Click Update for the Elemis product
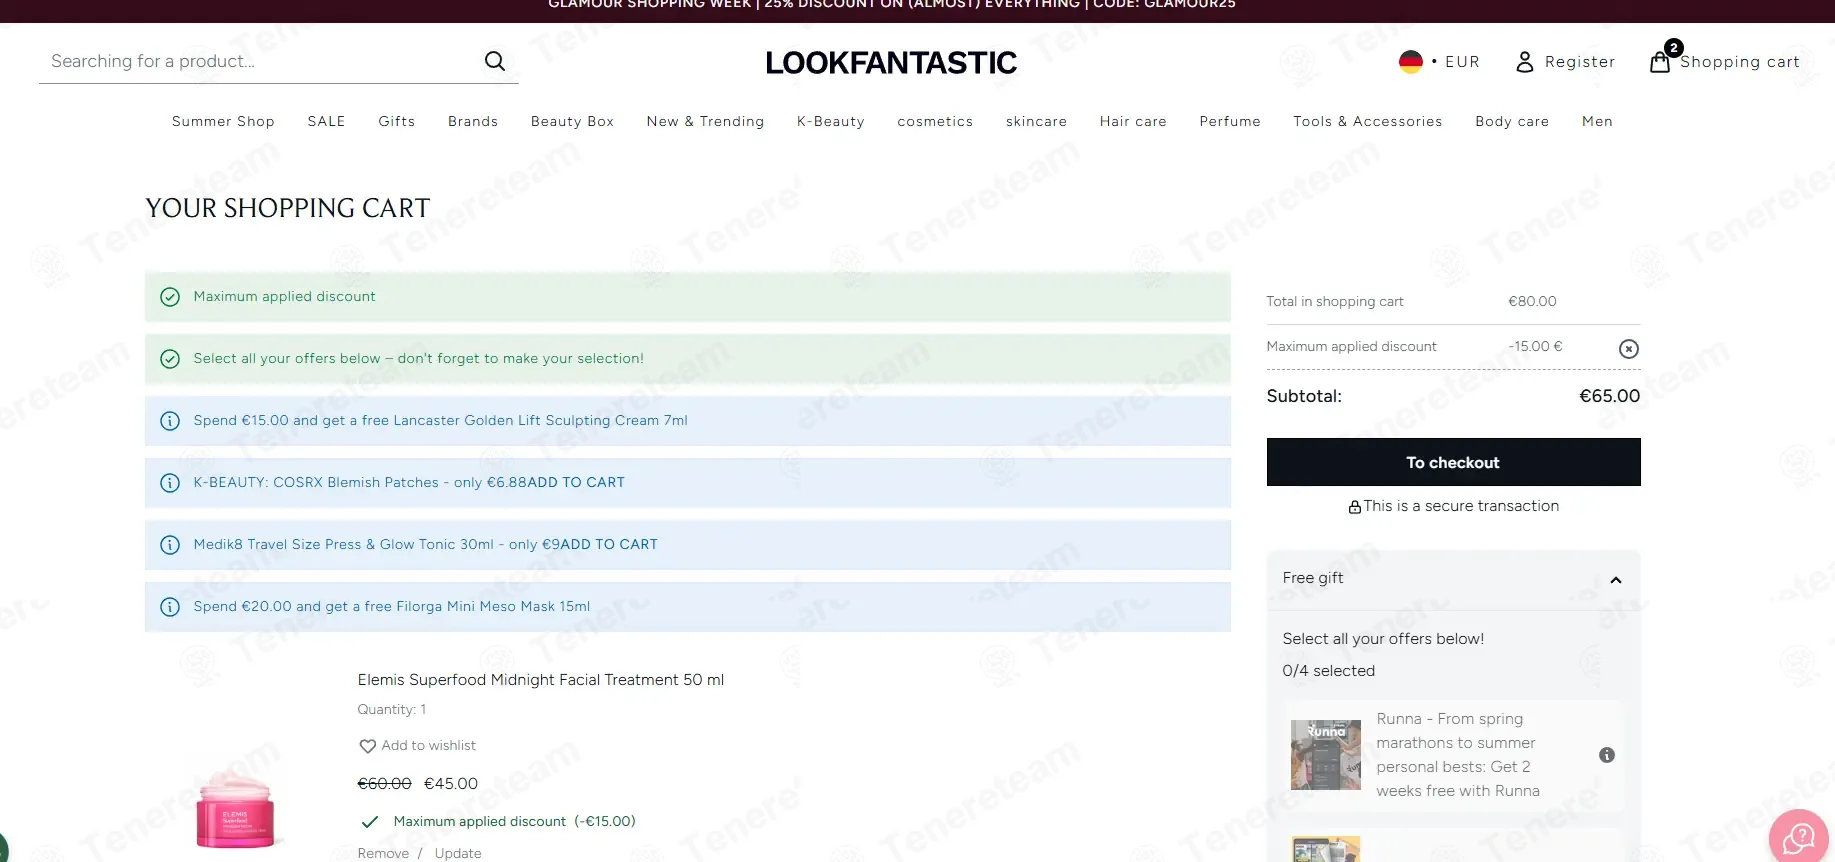 [x=458, y=853]
